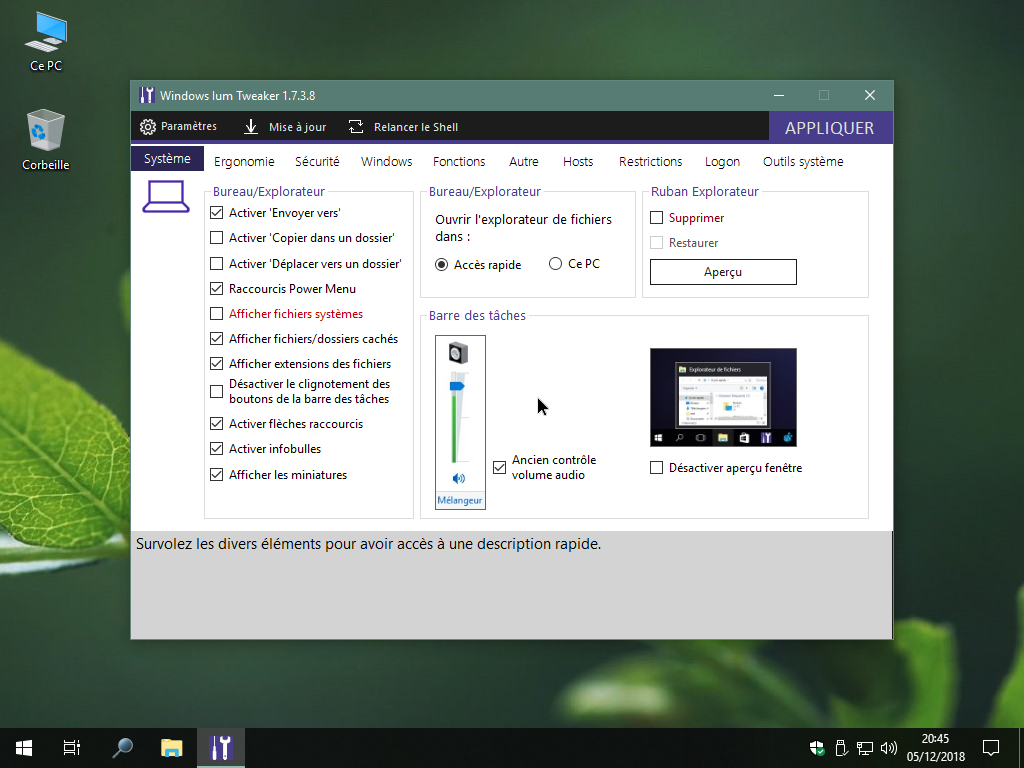
Task: Enable Activer 'Déplacer vers un dossier'
Action: point(216,264)
